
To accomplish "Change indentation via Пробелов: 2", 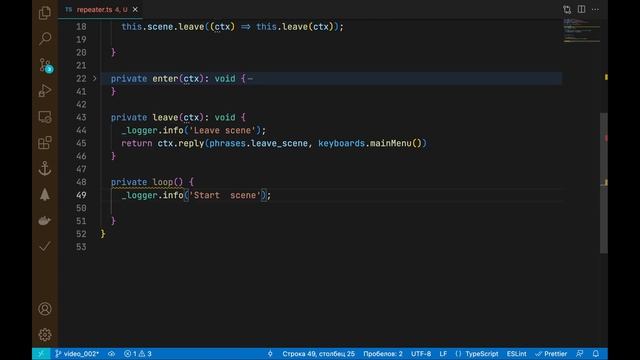I will pyautogui.click(x=383, y=354).
